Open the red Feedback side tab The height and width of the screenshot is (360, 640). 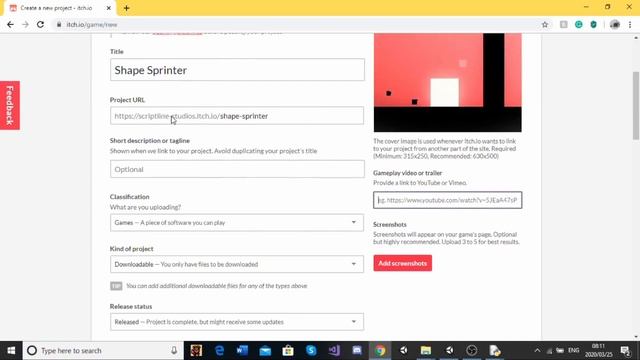coord(10,105)
